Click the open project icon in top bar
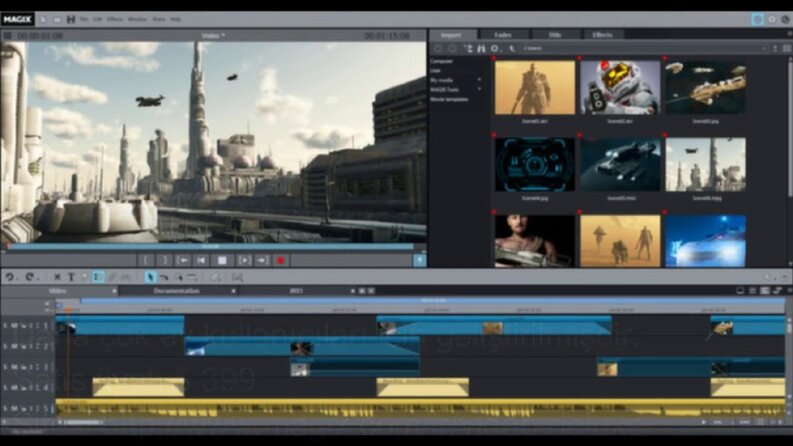Screen dimensions: 793x446 [x=57, y=19]
